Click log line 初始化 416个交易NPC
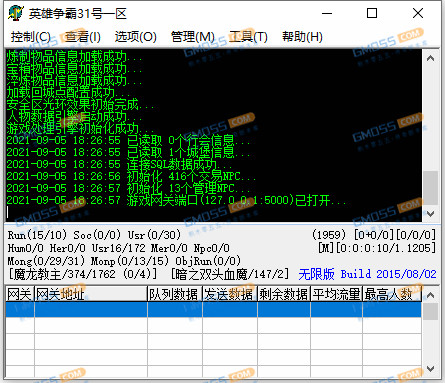Screen dimensions: 445x383 coord(131,176)
